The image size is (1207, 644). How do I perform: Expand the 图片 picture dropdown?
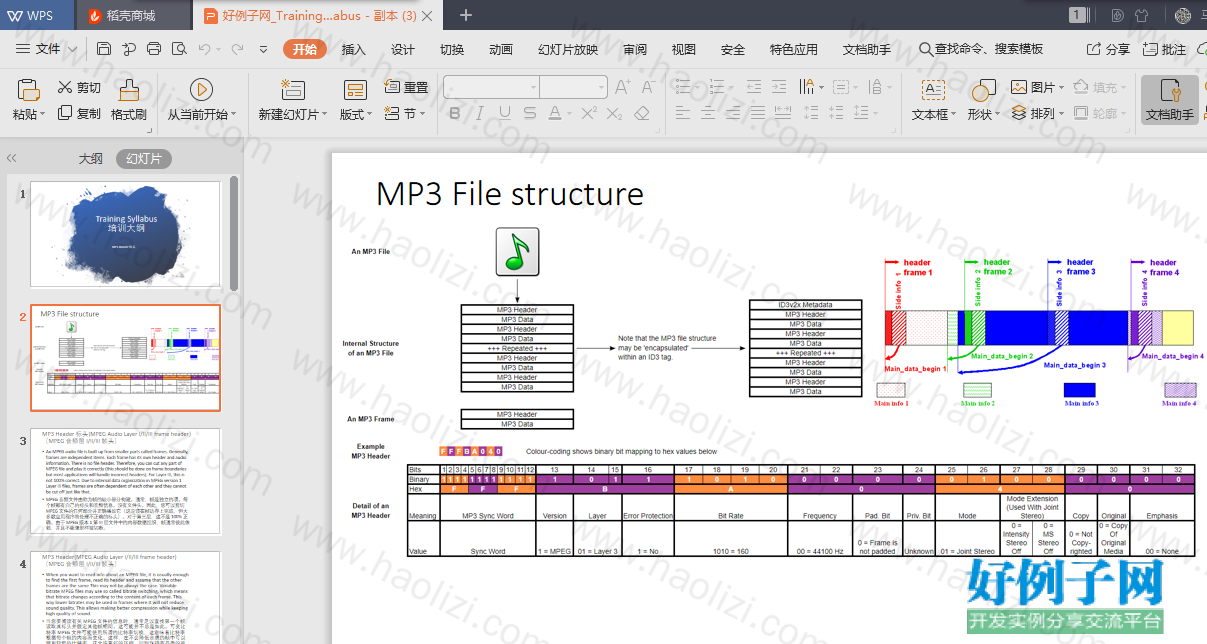[1061, 88]
